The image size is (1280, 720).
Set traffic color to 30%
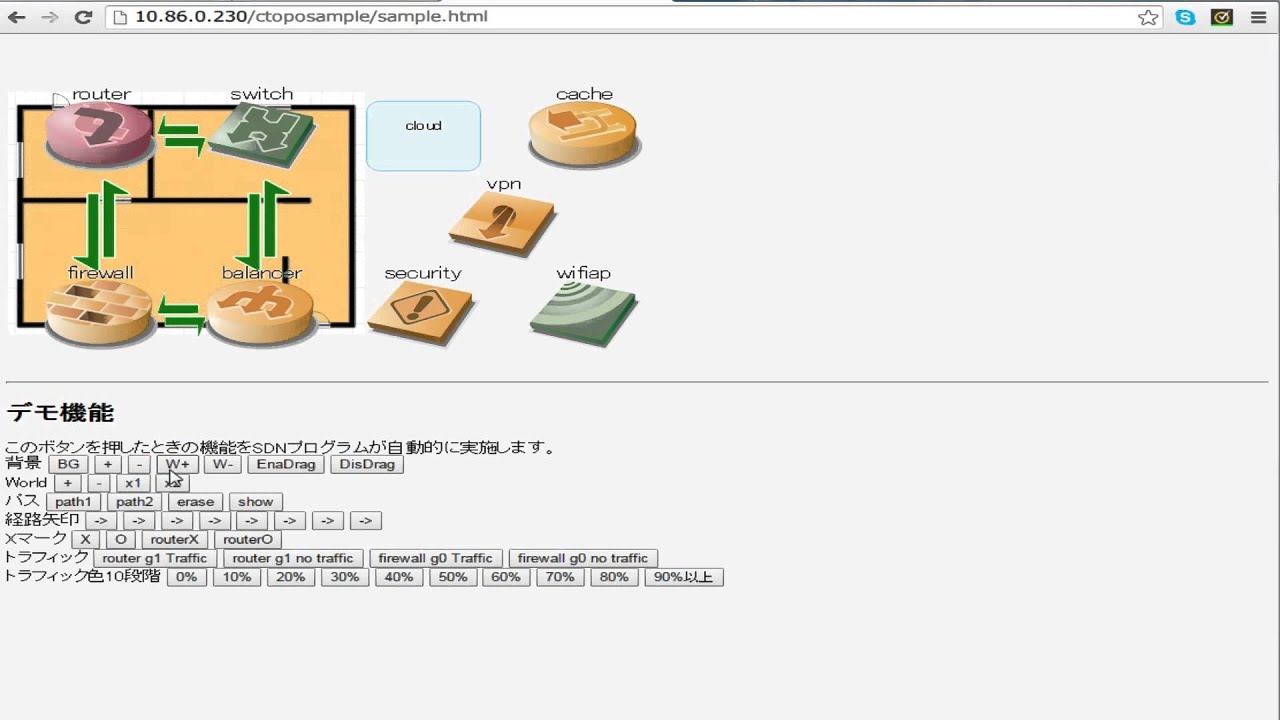coord(345,577)
